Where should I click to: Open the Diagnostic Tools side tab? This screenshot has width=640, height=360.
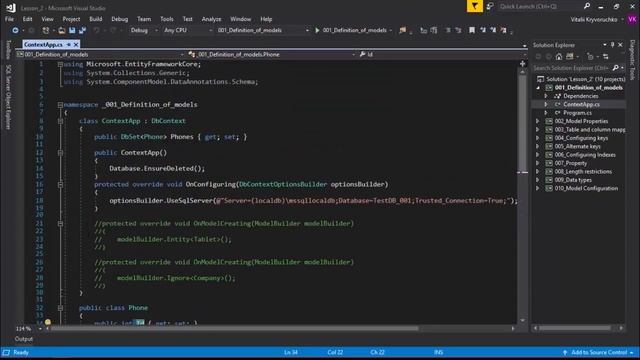pyautogui.click(x=632, y=60)
